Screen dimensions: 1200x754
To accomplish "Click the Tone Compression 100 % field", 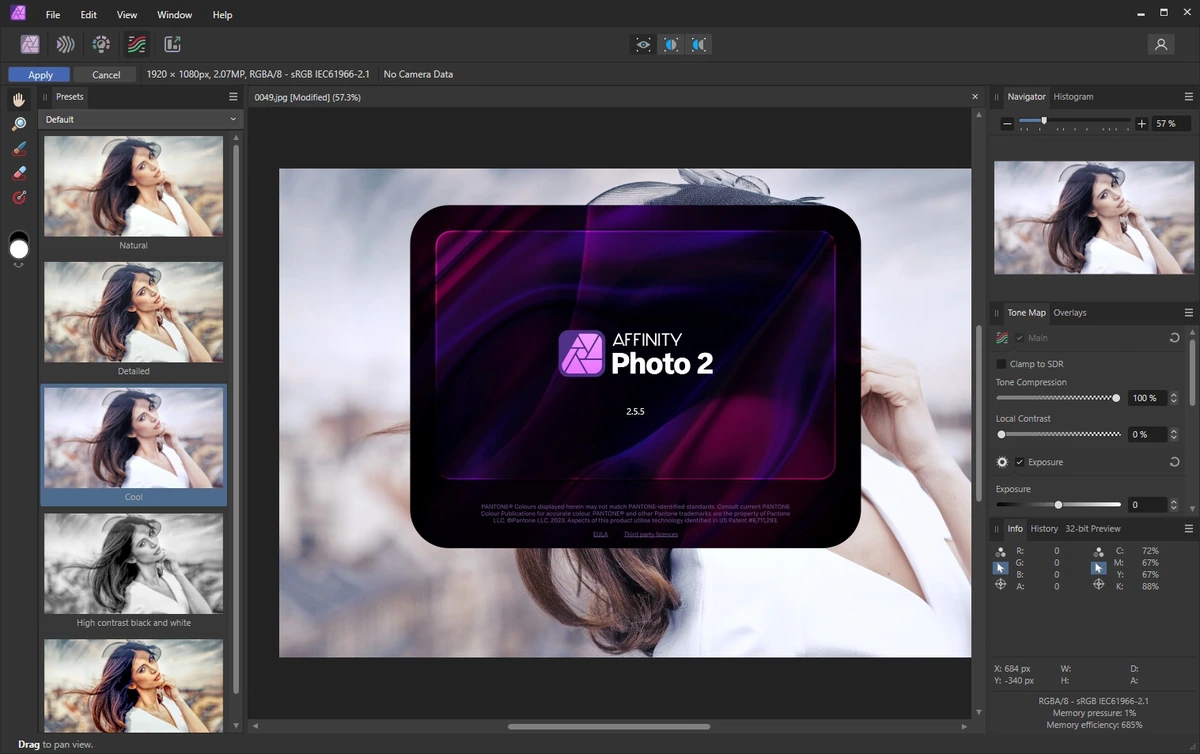I will pos(1147,398).
